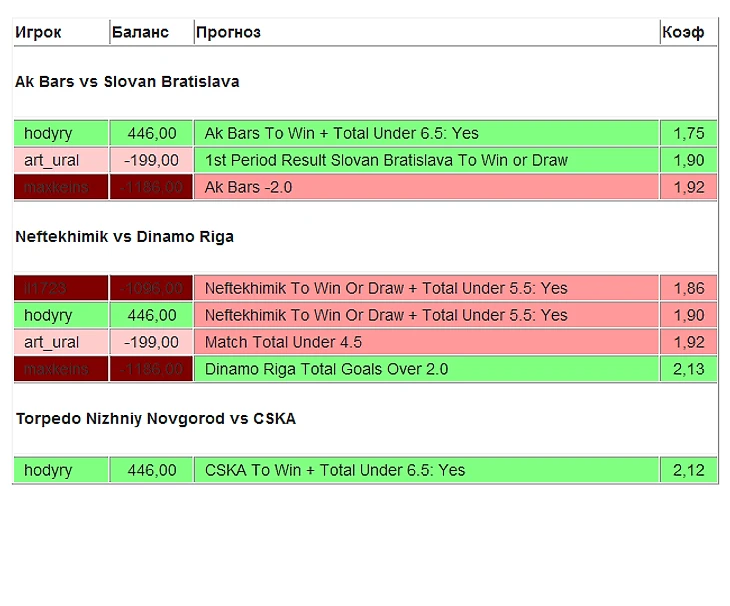Click the coefficient 2,13

[689, 369]
